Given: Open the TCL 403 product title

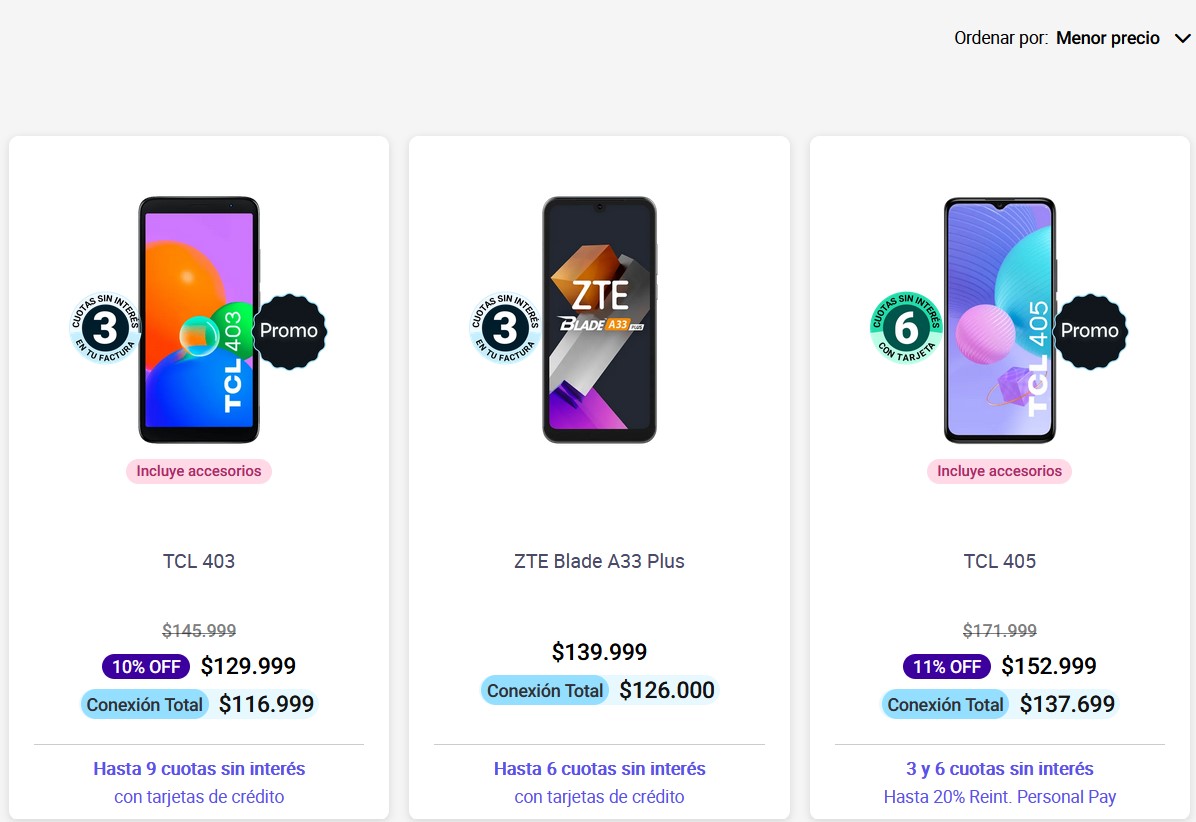Looking at the screenshot, I should (199, 561).
